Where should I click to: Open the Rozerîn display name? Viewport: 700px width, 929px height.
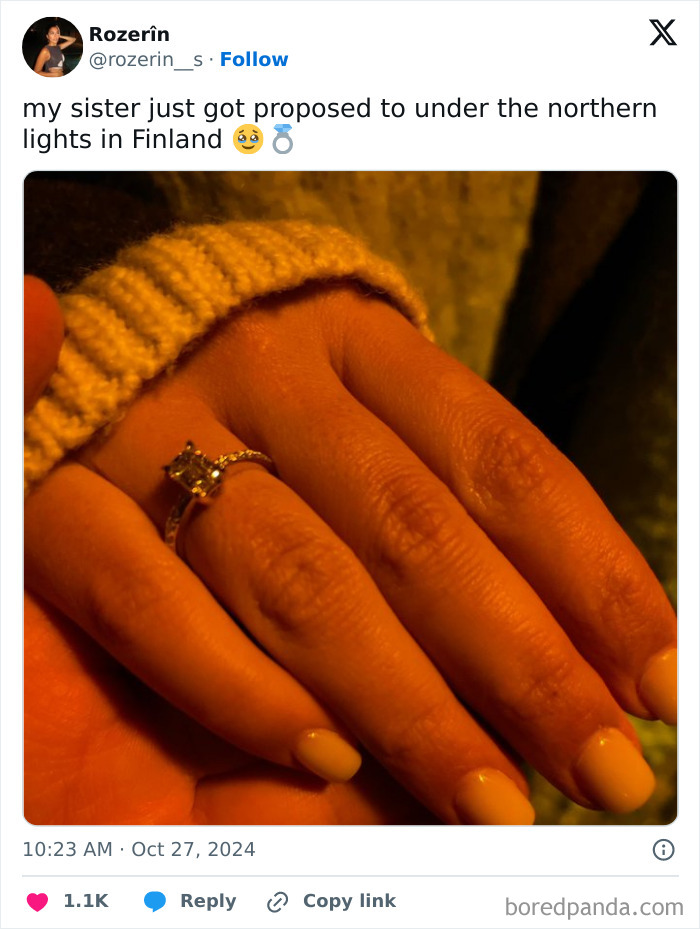129,34
